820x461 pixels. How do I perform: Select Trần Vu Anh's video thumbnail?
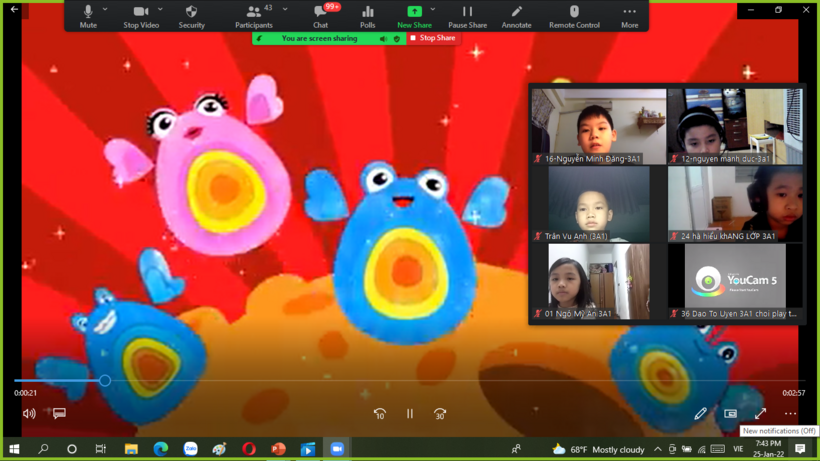tap(598, 204)
